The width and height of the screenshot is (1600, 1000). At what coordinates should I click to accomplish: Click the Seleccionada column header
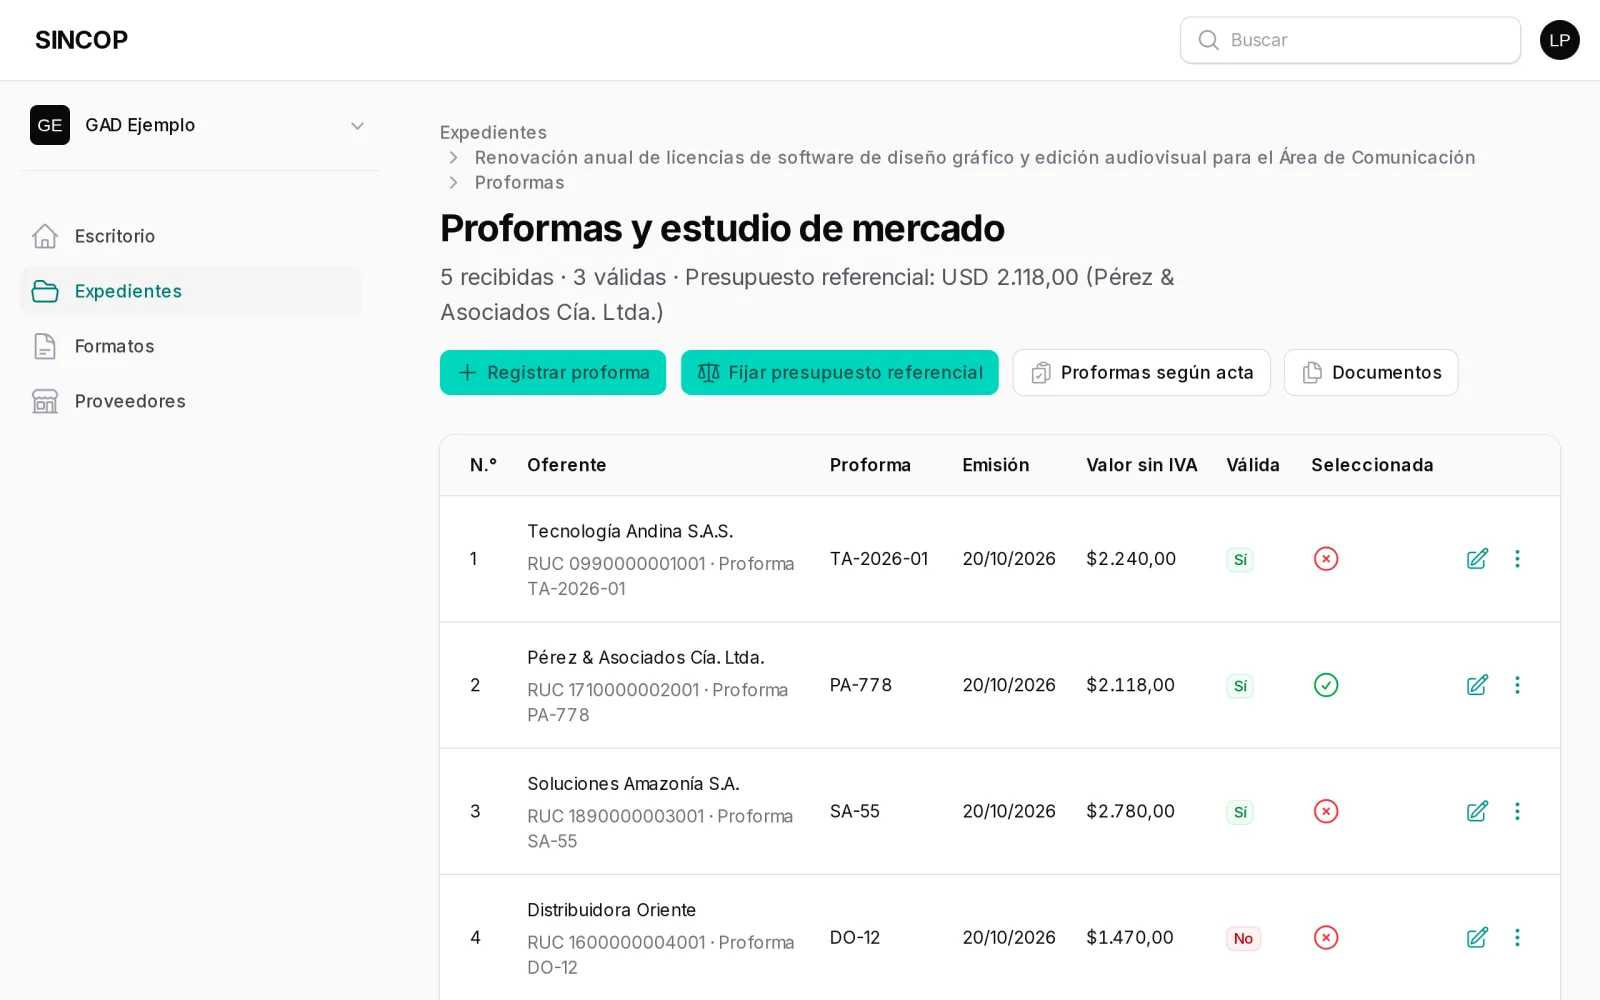coord(1372,465)
